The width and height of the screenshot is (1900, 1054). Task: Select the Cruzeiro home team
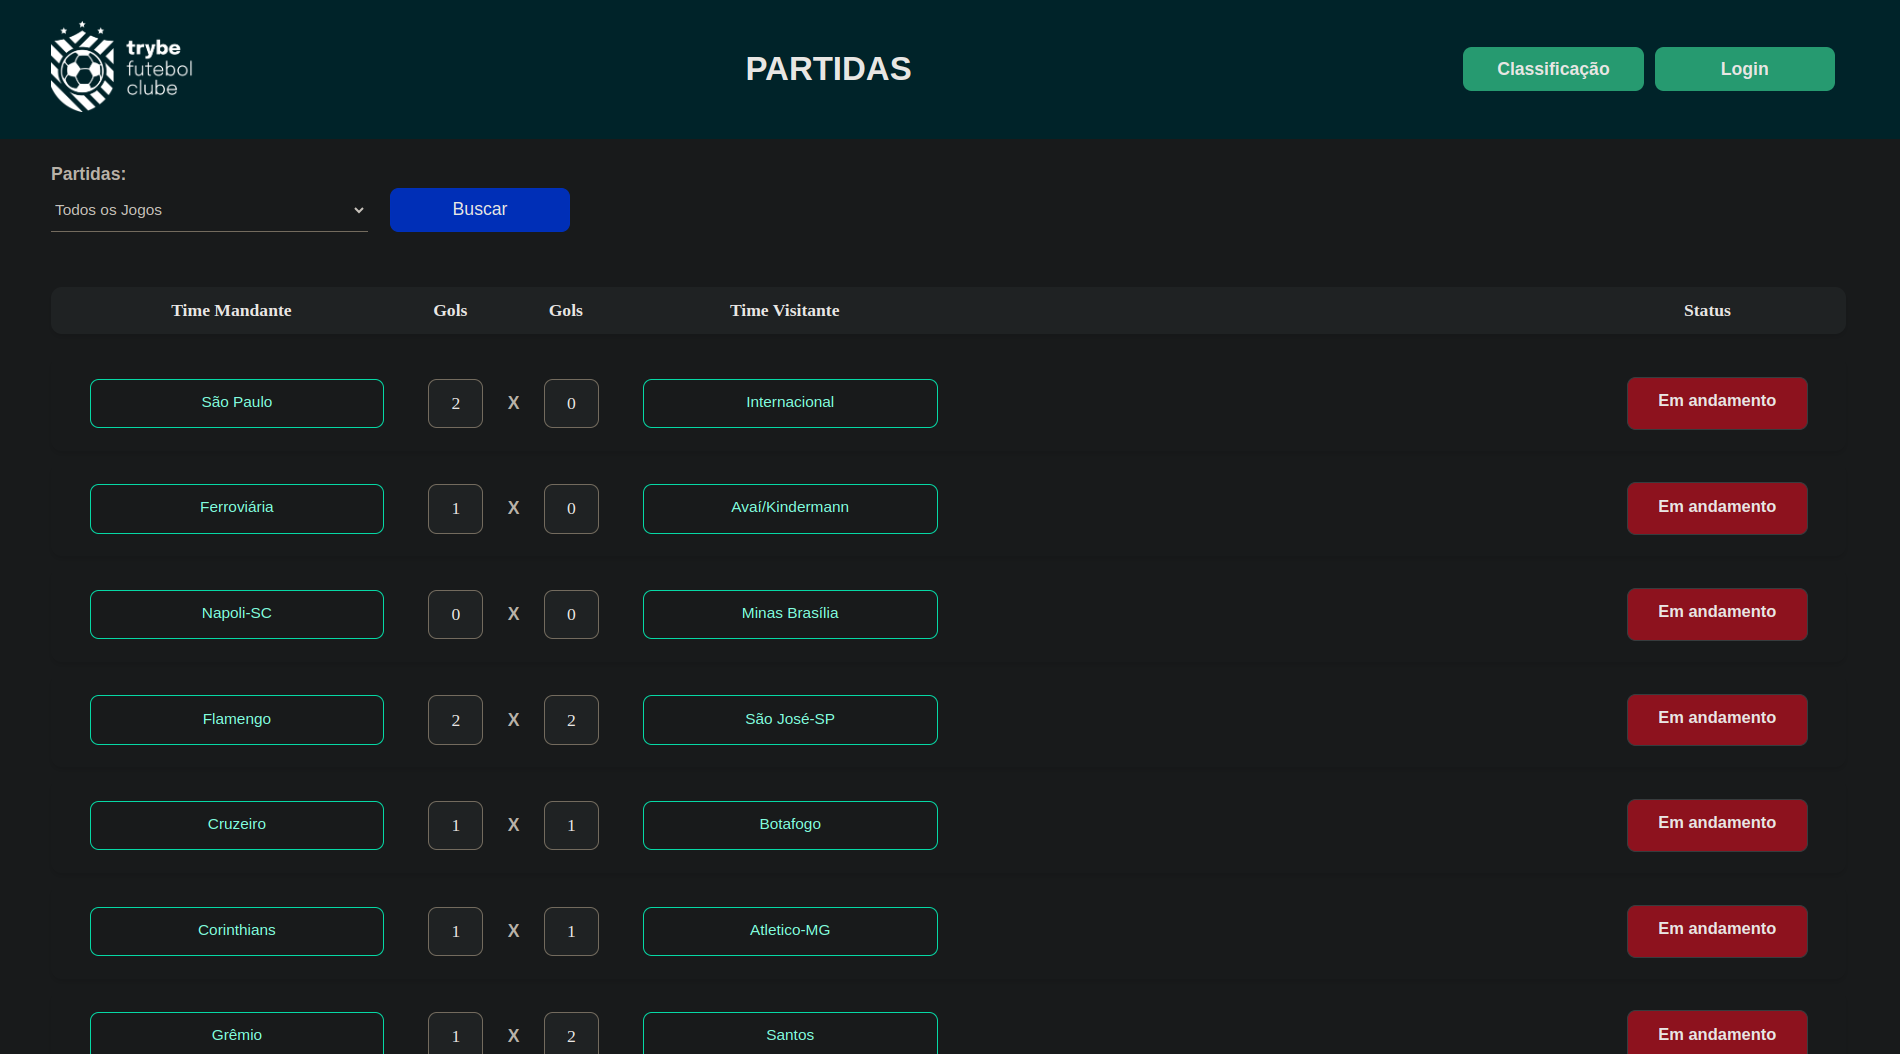236,825
